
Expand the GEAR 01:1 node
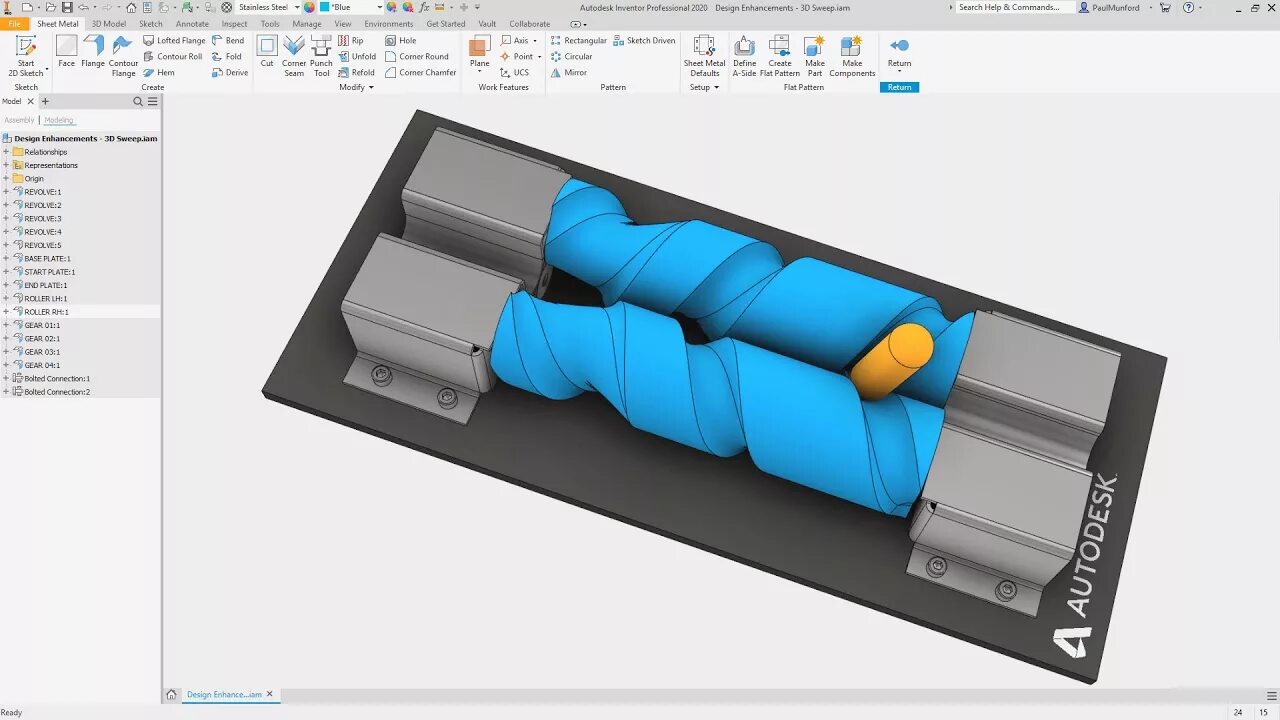6,325
